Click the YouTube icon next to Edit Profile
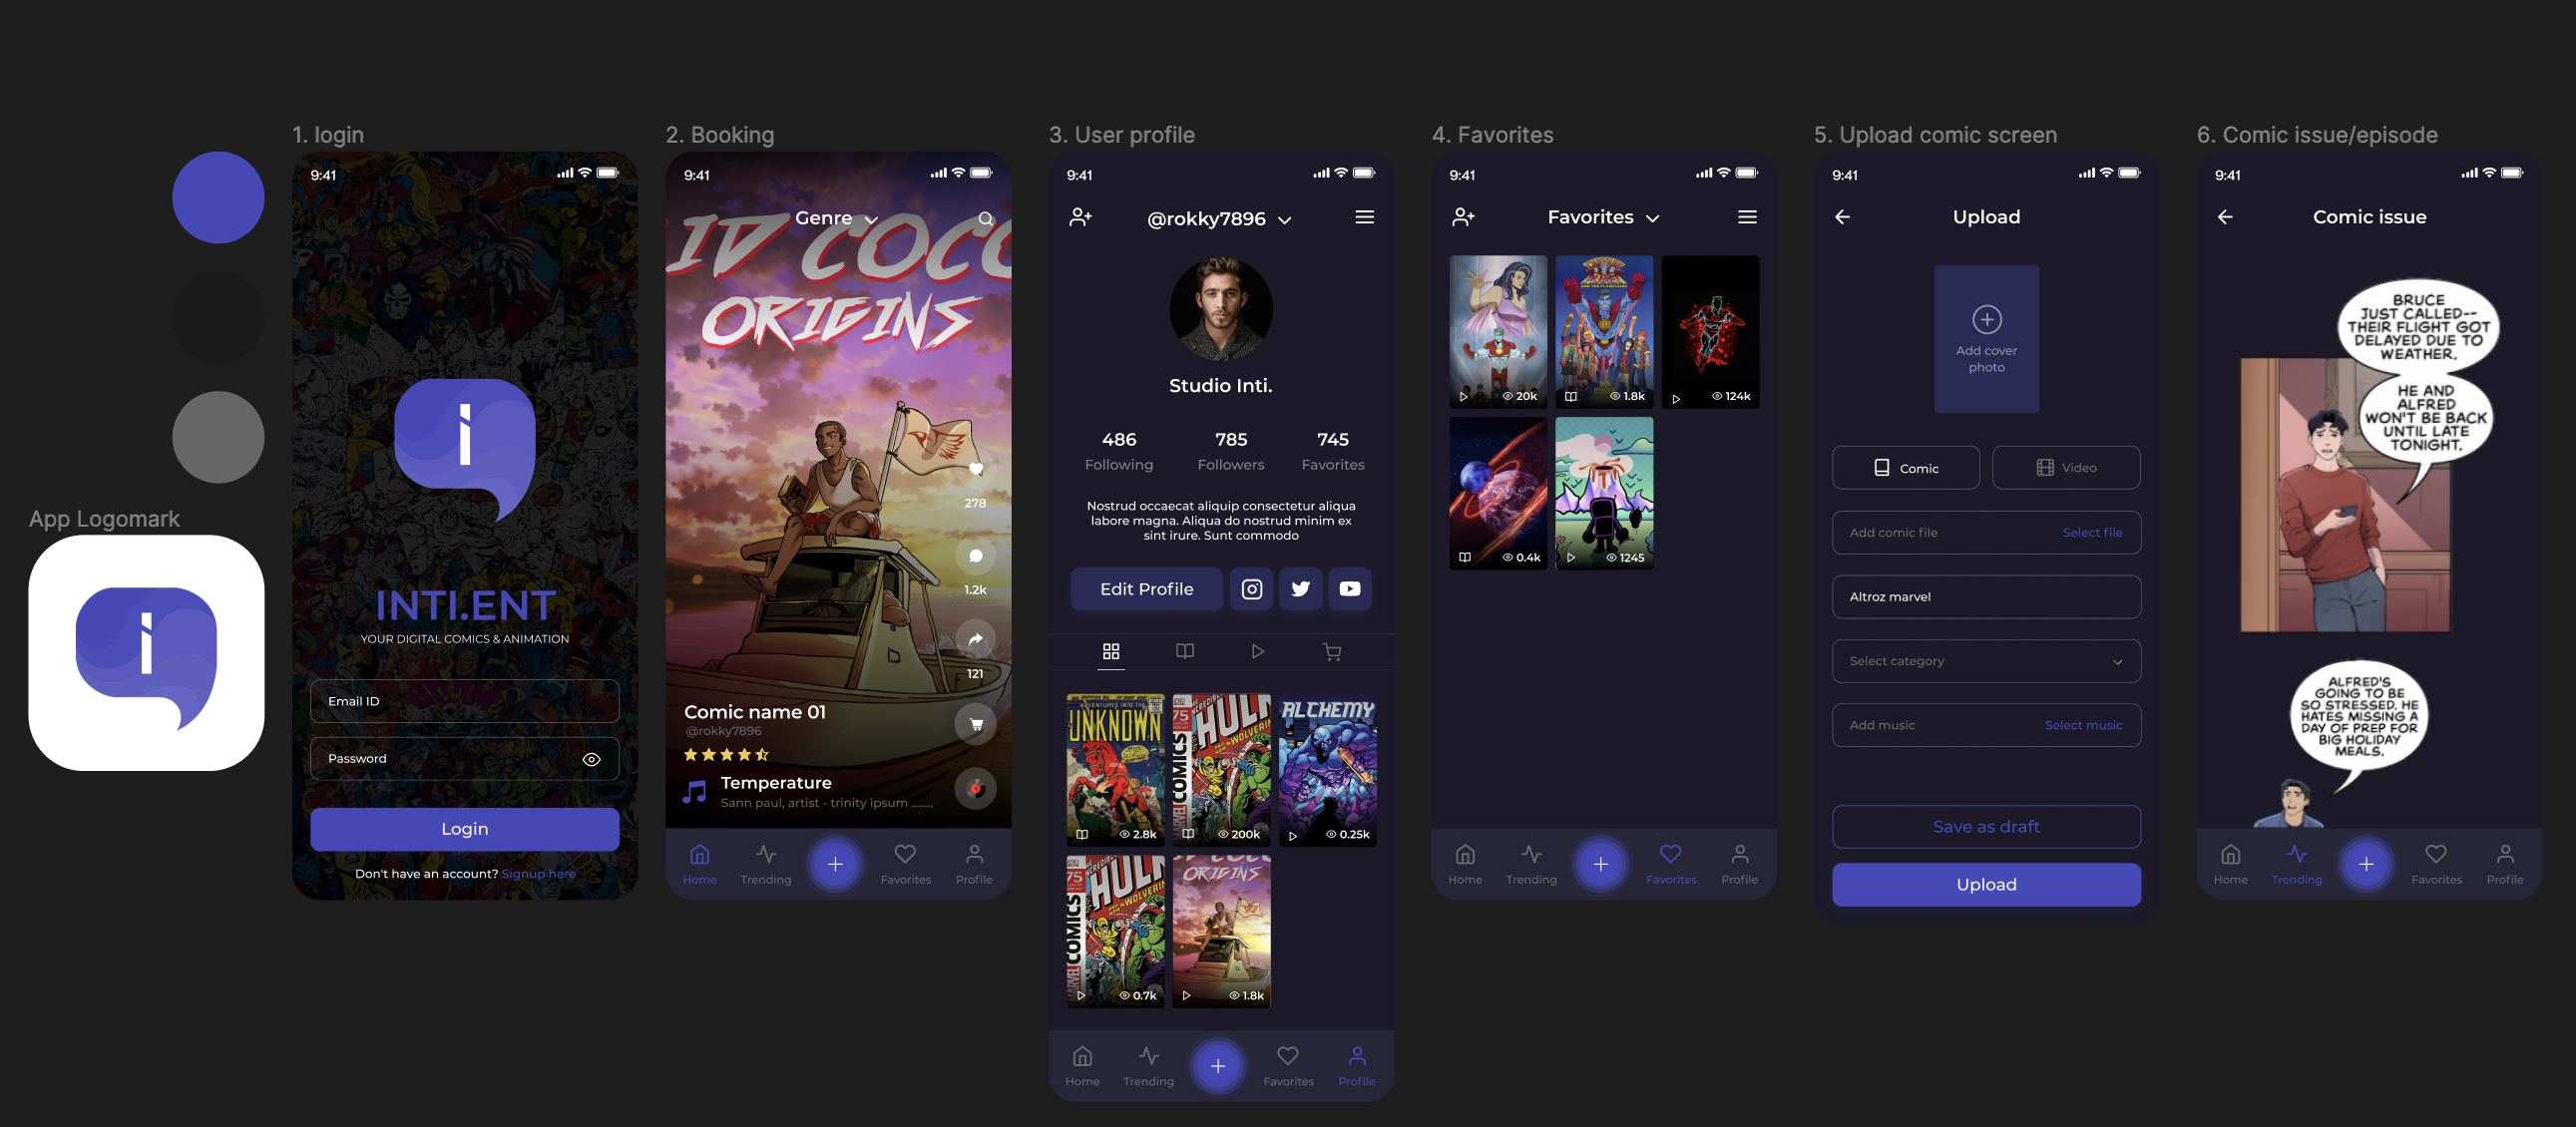 point(1349,589)
